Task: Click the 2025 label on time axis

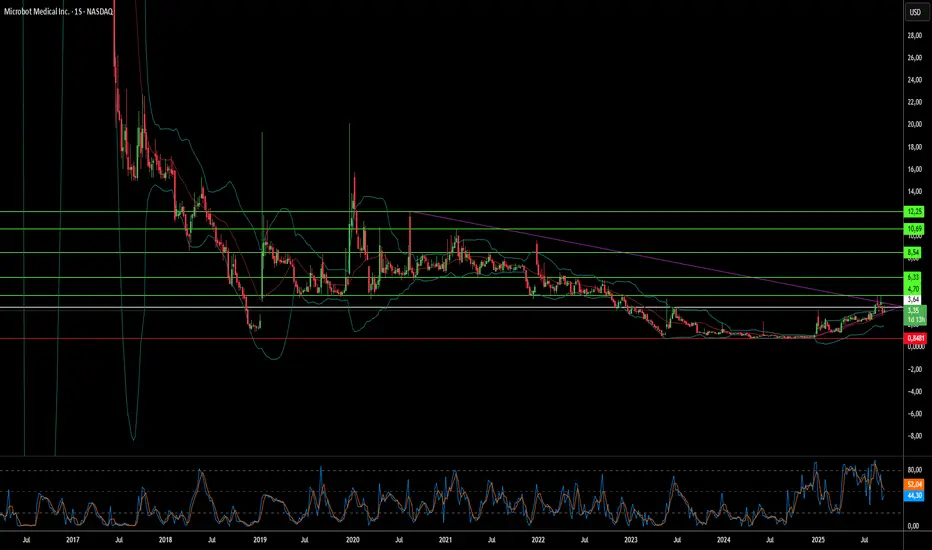Action: (817, 540)
